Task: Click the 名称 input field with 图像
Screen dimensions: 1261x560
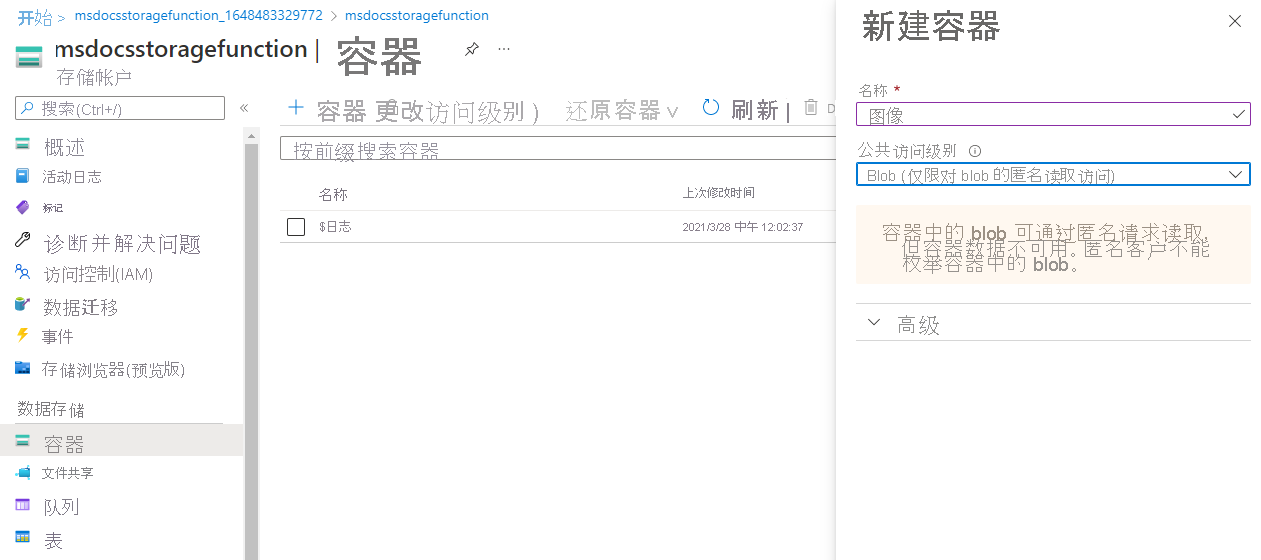Action: coord(1053,114)
